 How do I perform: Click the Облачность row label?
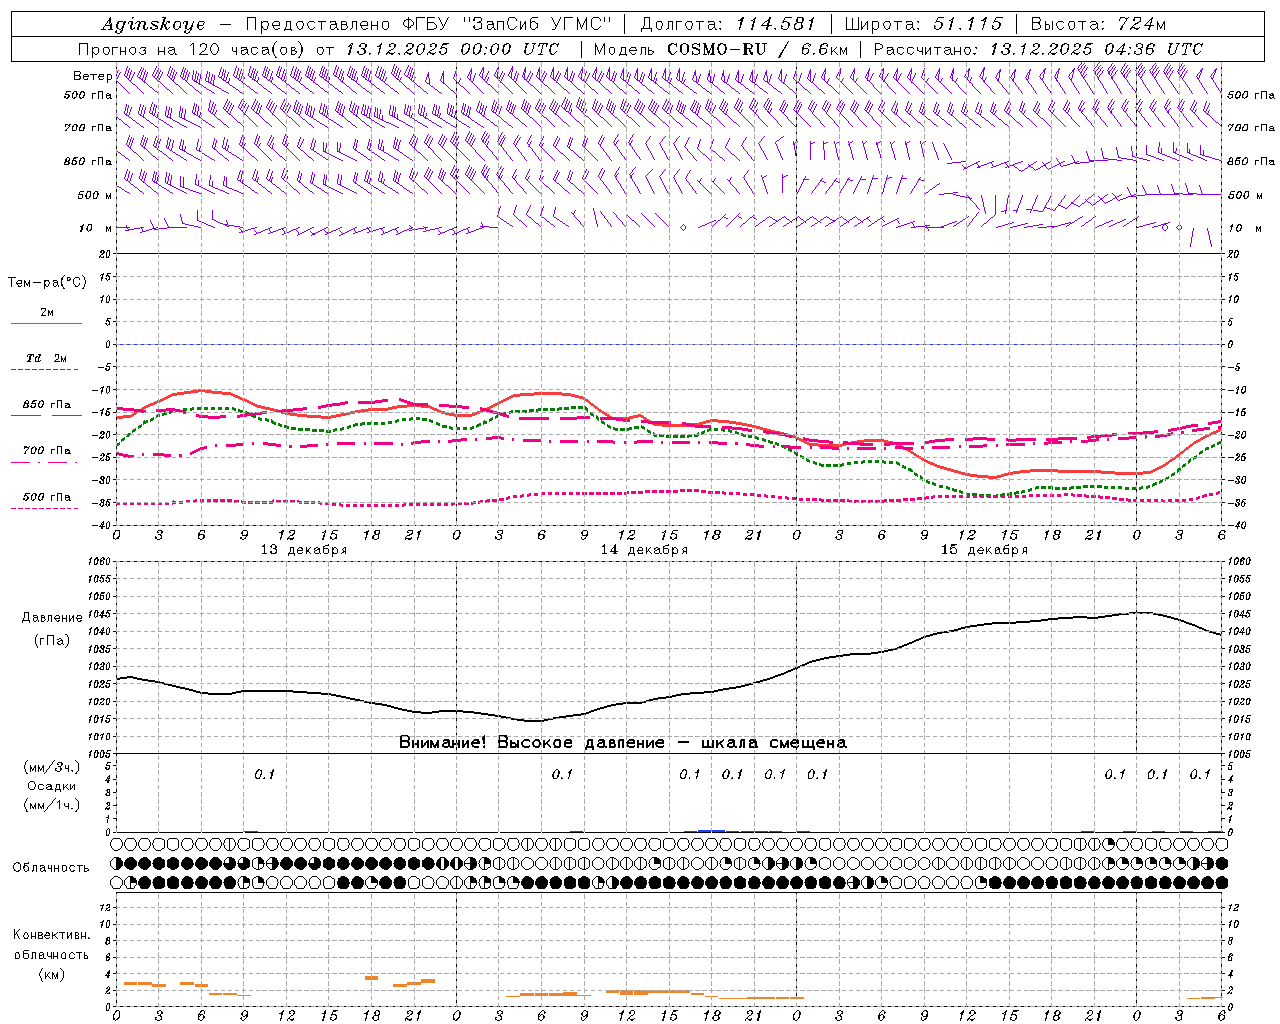point(51,867)
